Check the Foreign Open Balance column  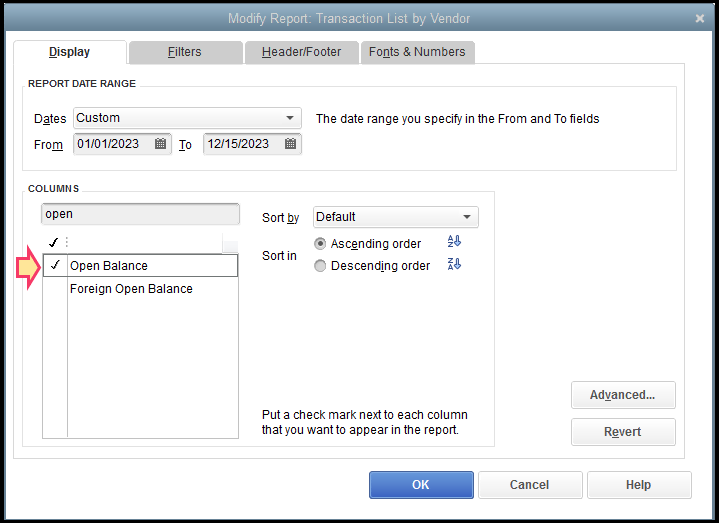(55, 289)
